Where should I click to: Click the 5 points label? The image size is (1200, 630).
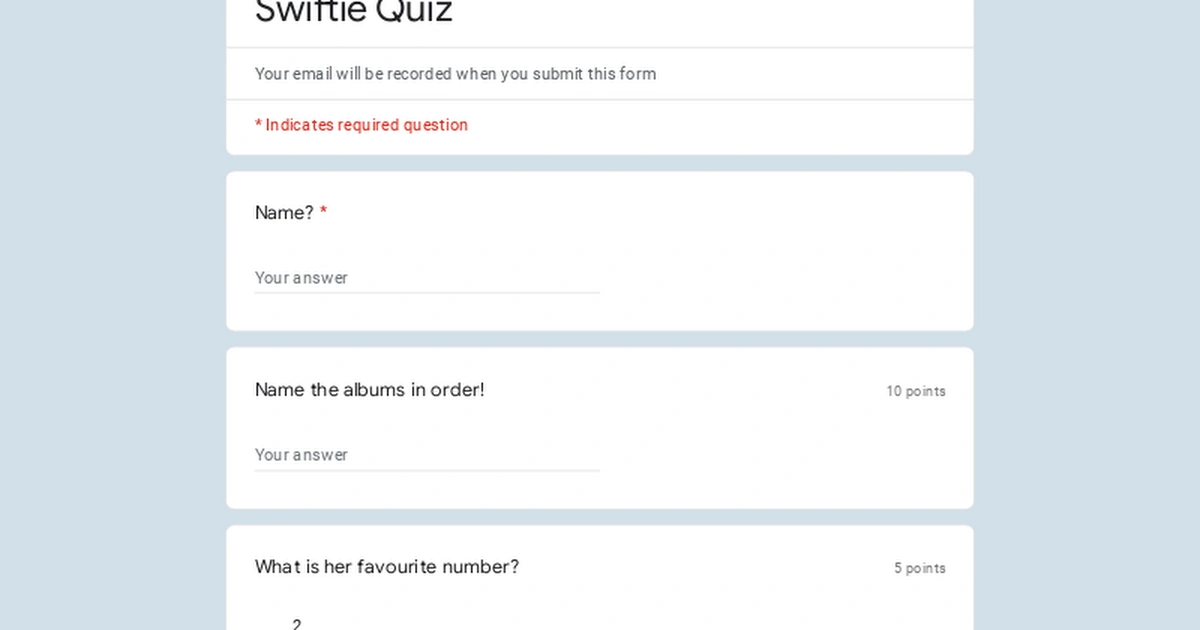click(x=918, y=568)
